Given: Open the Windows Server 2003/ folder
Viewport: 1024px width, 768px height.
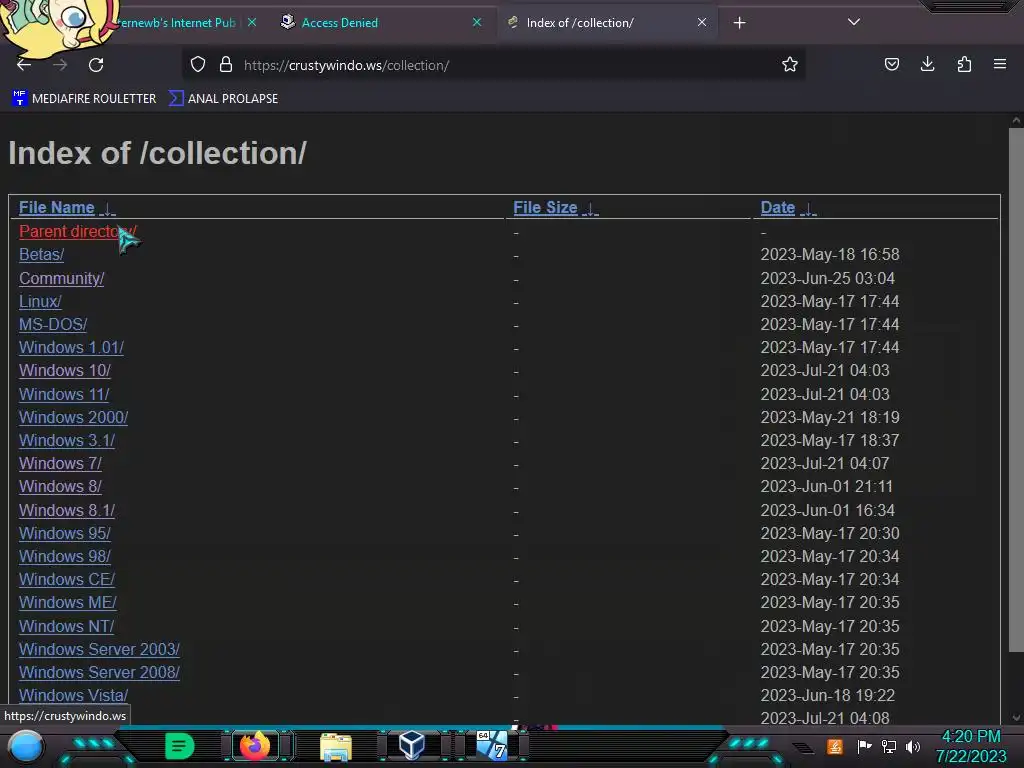Looking at the screenshot, I should (x=99, y=649).
